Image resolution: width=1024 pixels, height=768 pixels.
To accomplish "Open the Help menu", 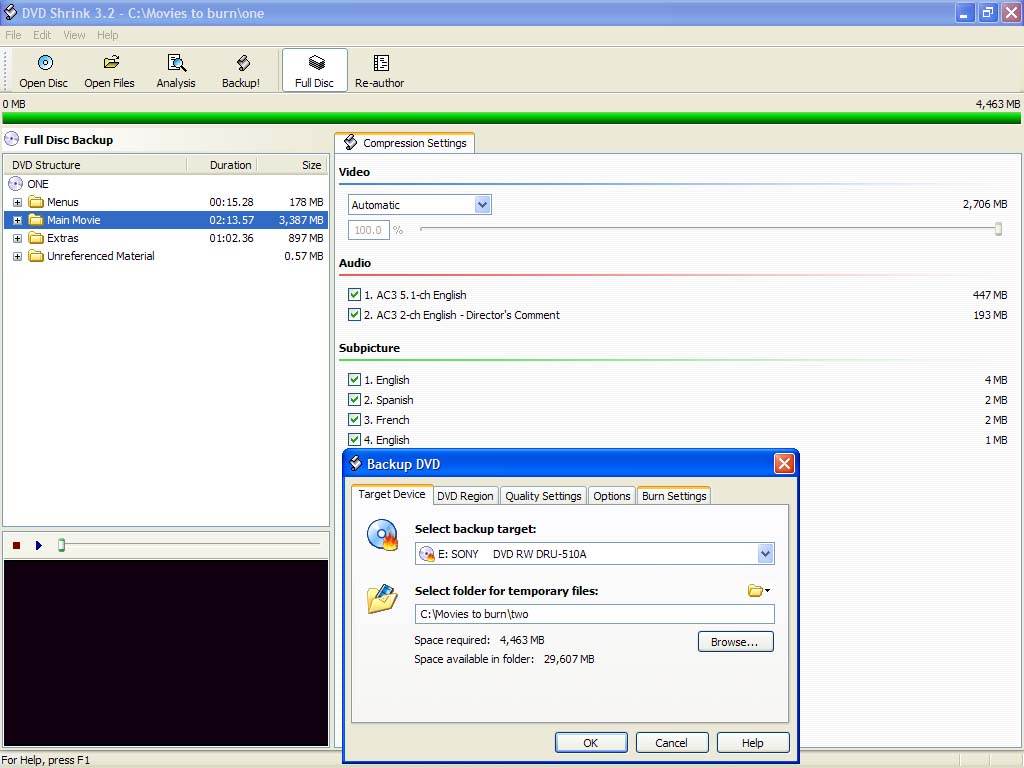I will tap(108, 35).
